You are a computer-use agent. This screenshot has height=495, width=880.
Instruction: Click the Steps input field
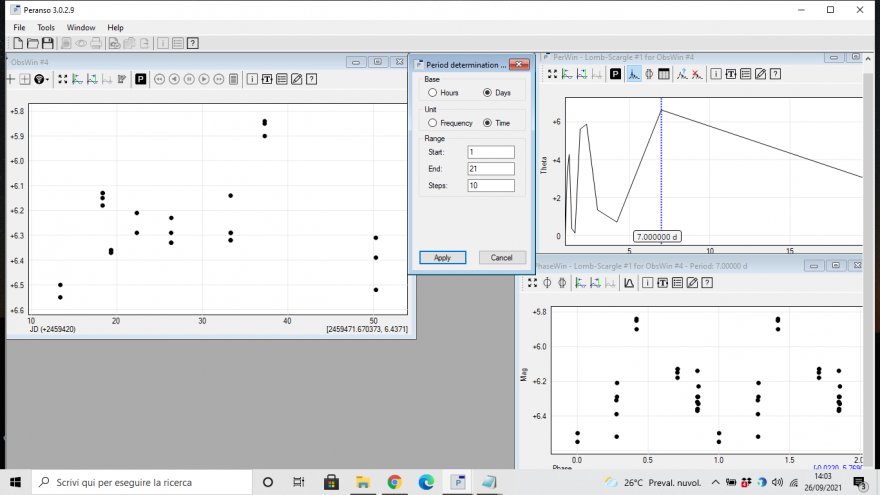(490, 185)
